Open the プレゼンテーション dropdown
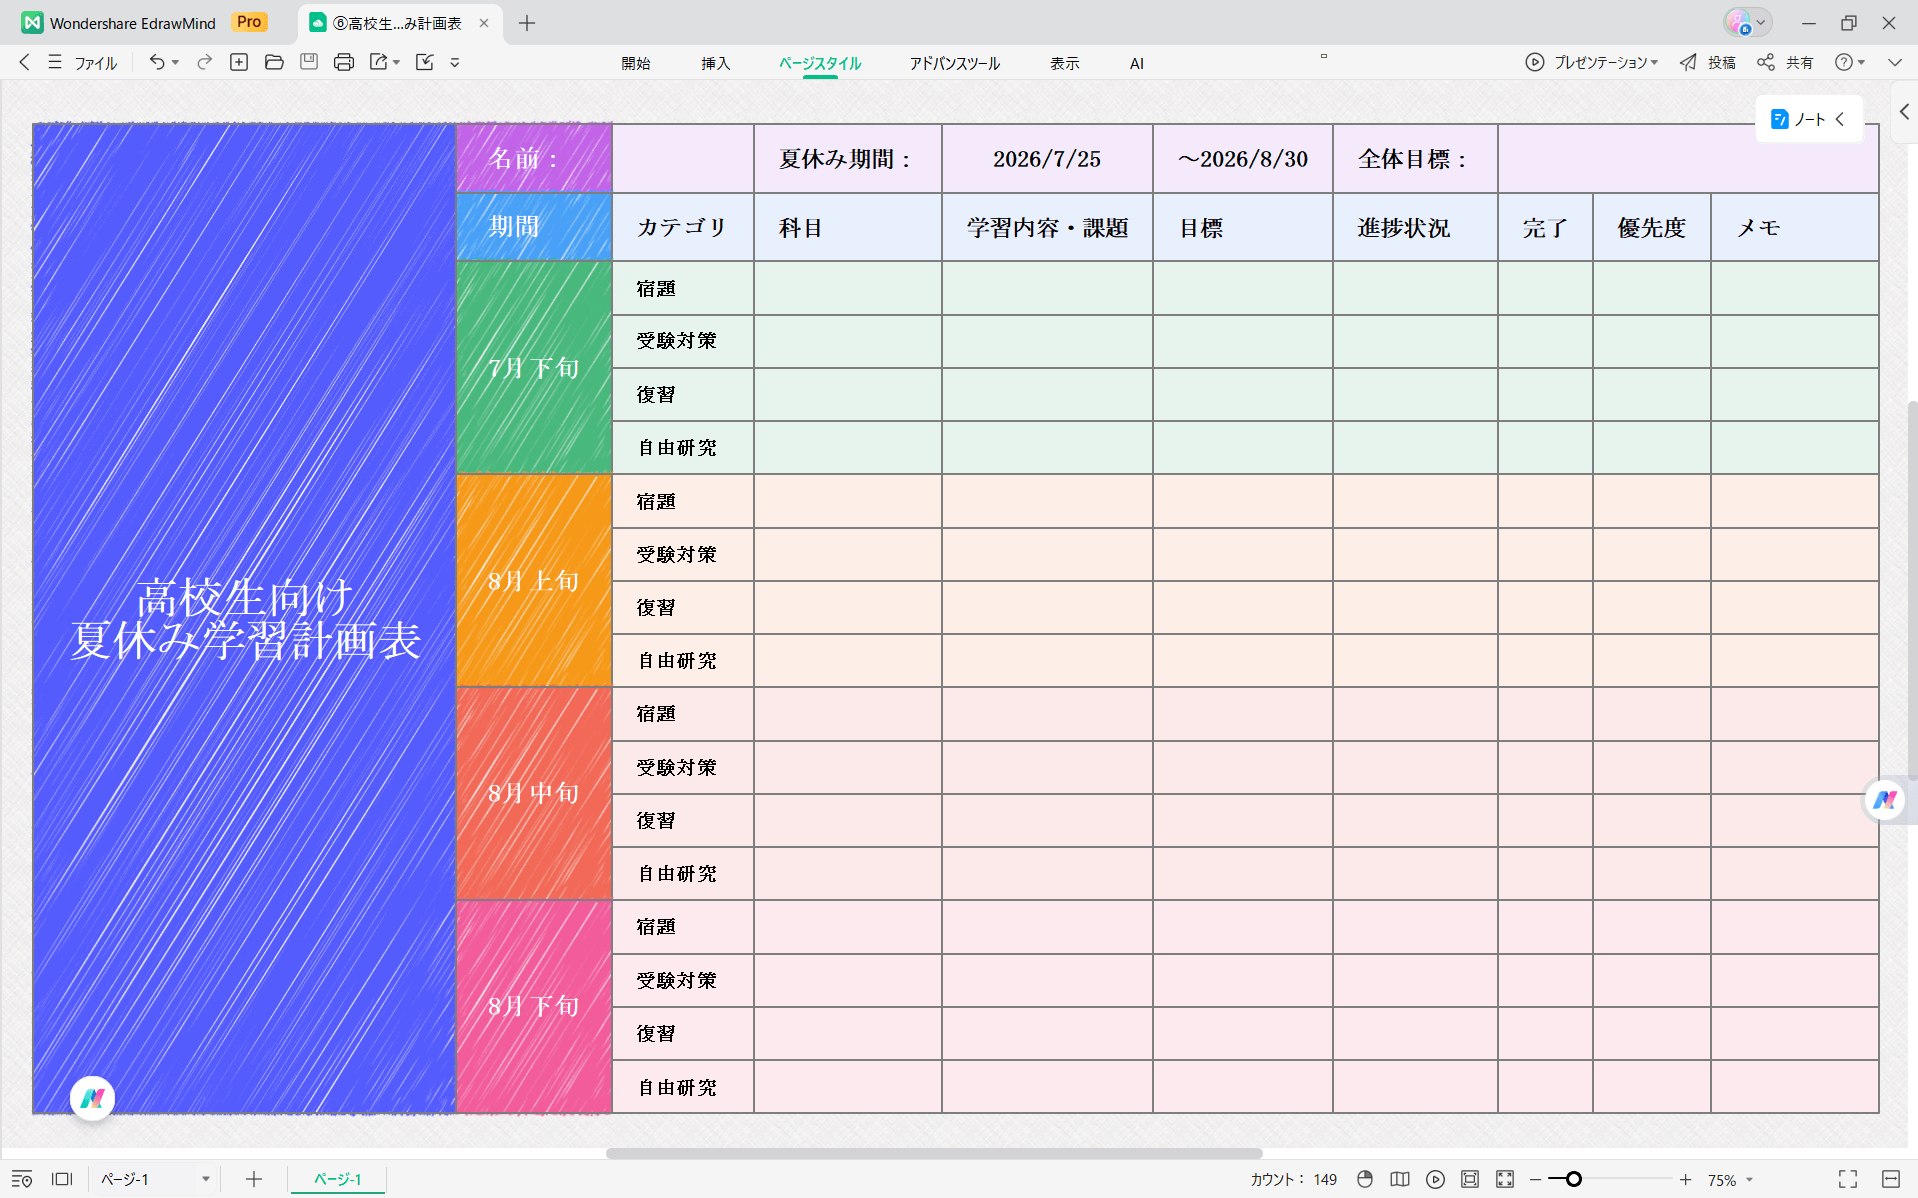The width and height of the screenshot is (1918, 1198). [x=1592, y=62]
